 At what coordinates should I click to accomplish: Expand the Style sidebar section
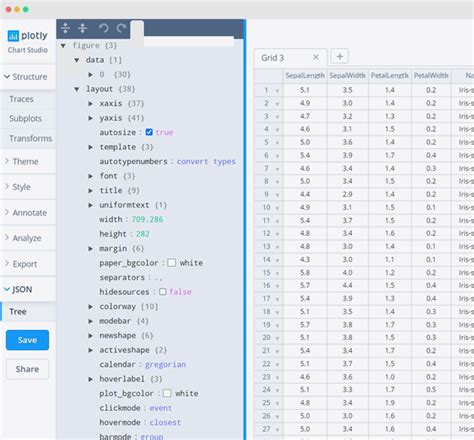click(28, 187)
